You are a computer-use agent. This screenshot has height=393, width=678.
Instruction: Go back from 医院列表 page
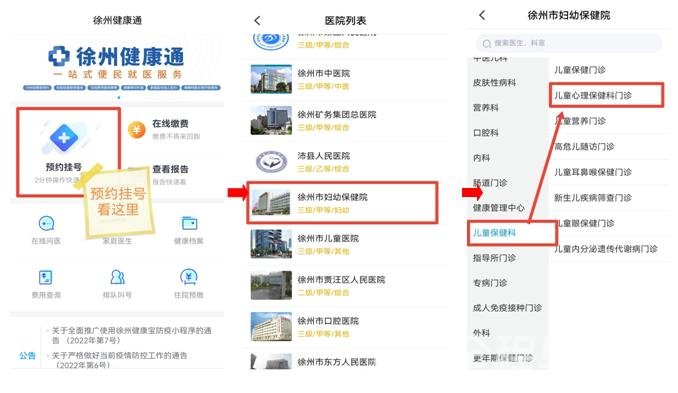(257, 20)
